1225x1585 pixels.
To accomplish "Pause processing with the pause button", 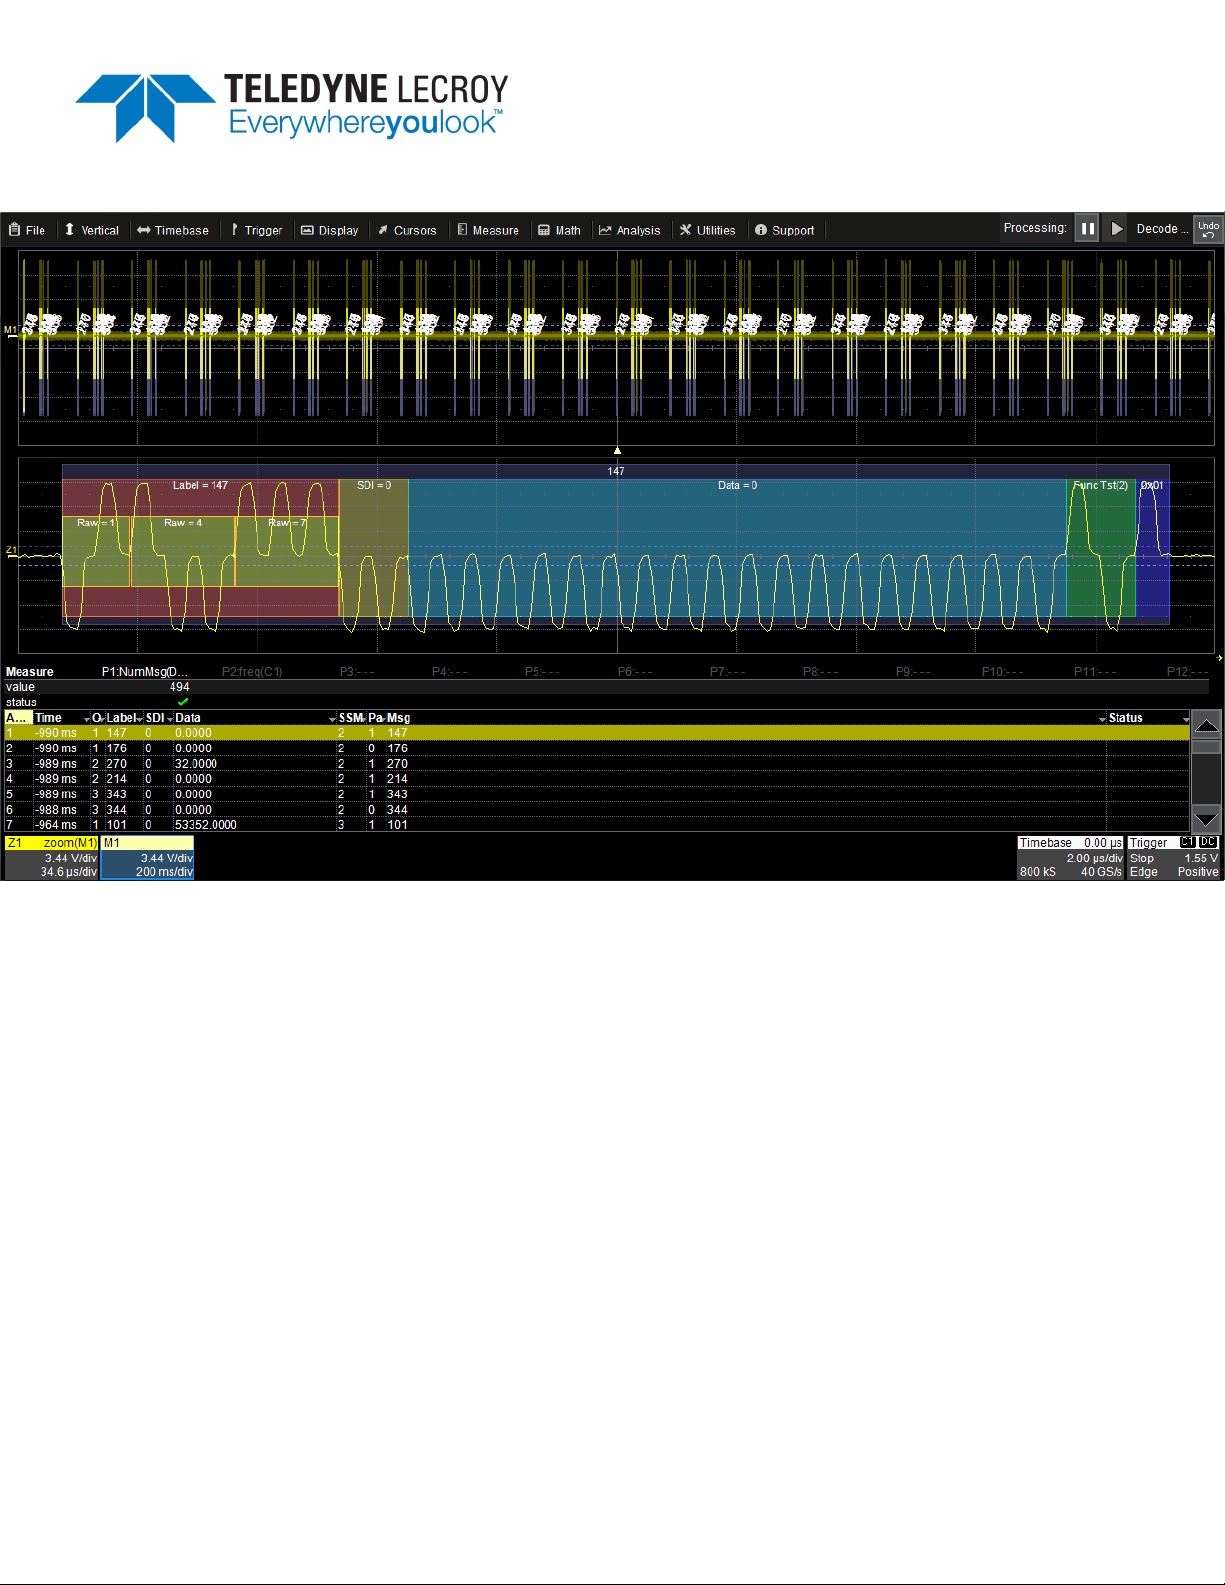I will tap(1087, 228).
